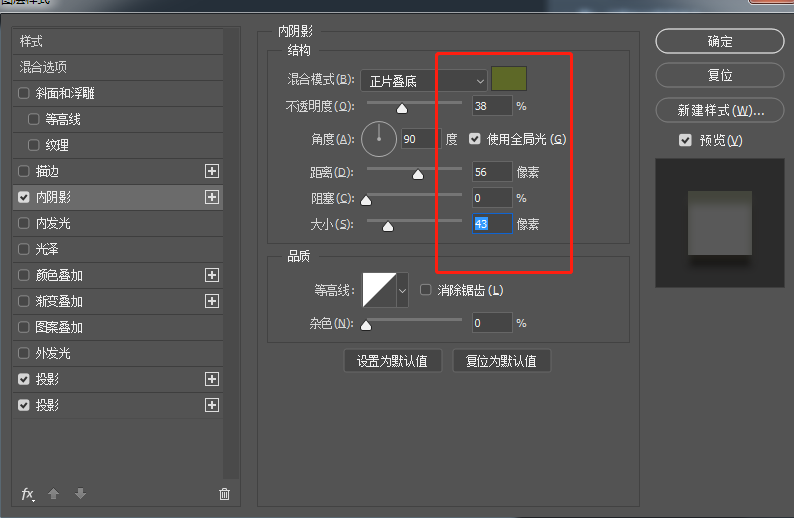Image resolution: width=794 pixels, height=518 pixels.
Task: Enable 图案叠加 checkbox
Action: [x=24, y=327]
